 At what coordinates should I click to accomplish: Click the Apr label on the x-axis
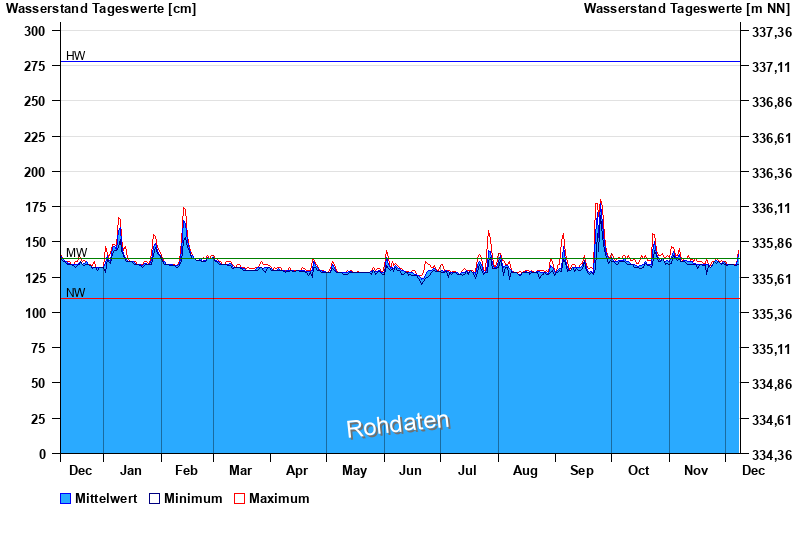pyautogui.click(x=297, y=470)
